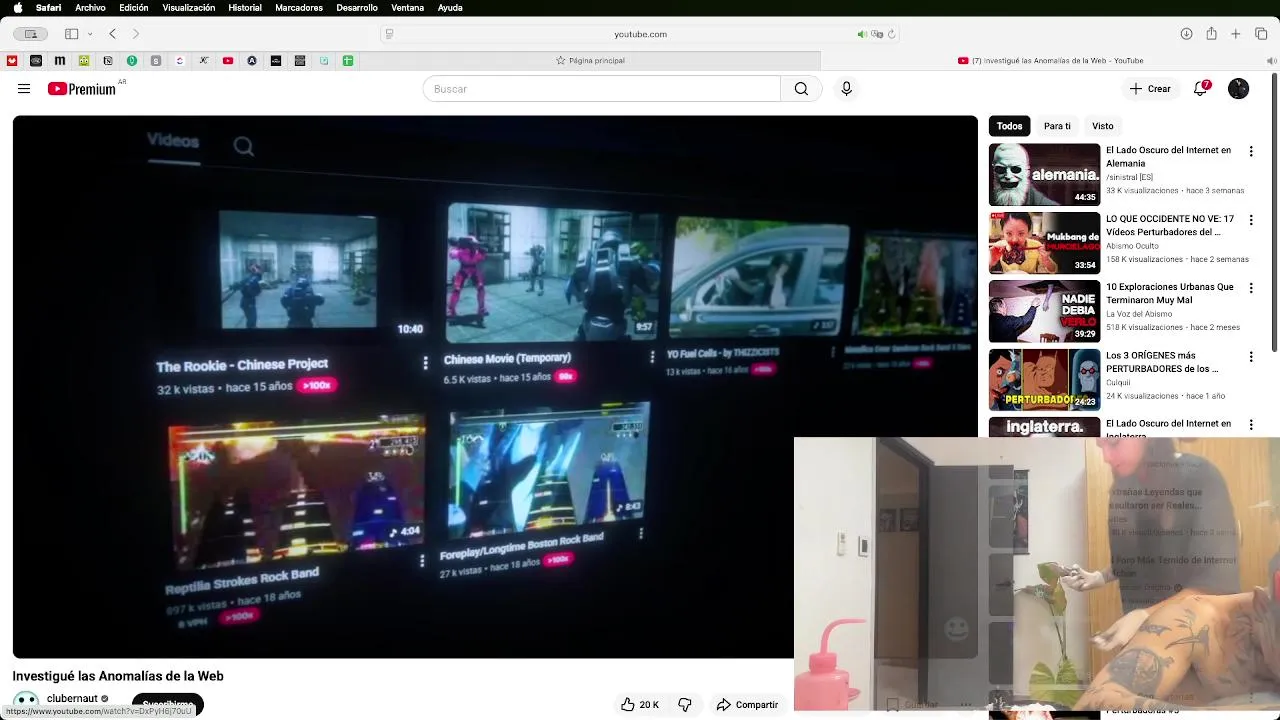Open the Ventana menu

407,8
